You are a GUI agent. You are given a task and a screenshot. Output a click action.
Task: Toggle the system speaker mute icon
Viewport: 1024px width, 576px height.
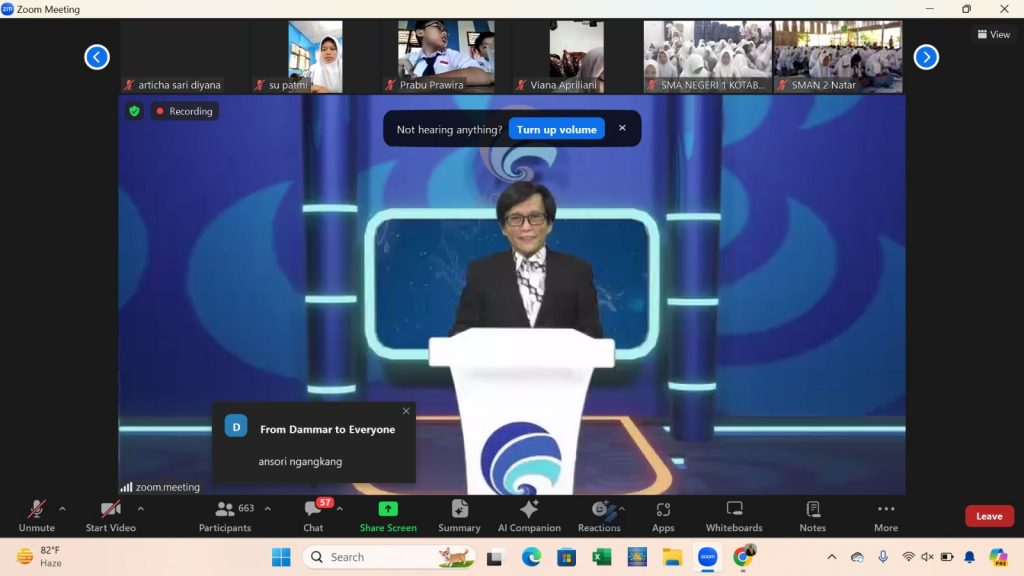927,557
